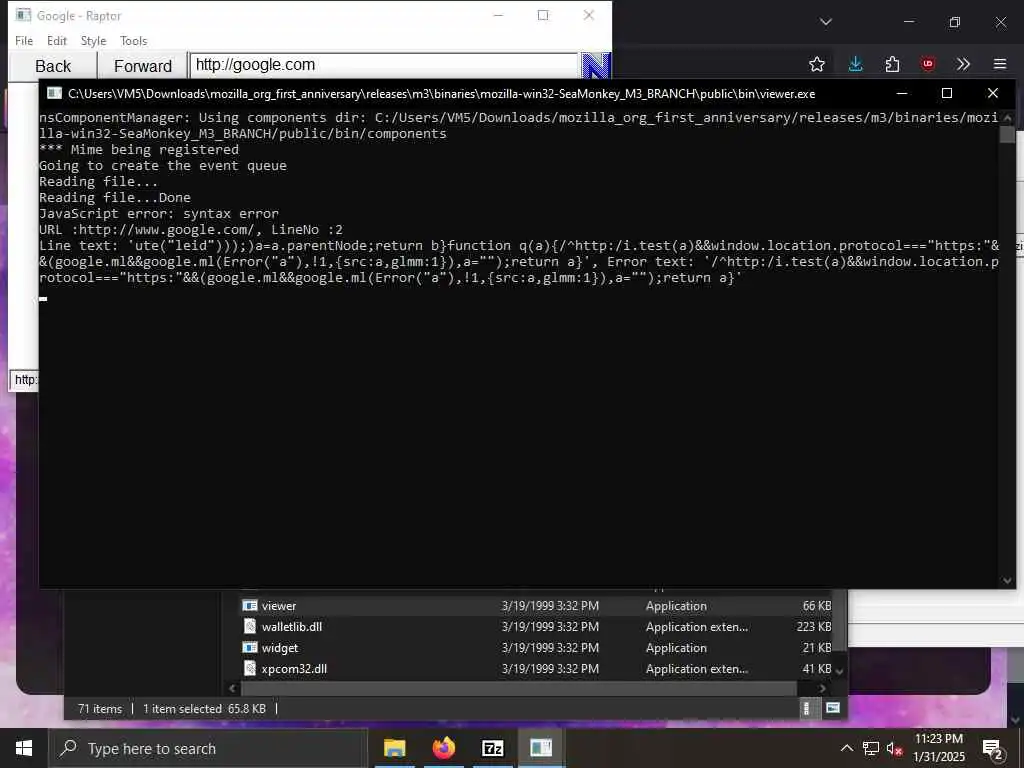Click the viewer.exe console title icon
Image resolution: width=1024 pixels, height=768 pixels.
pos(54,93)
